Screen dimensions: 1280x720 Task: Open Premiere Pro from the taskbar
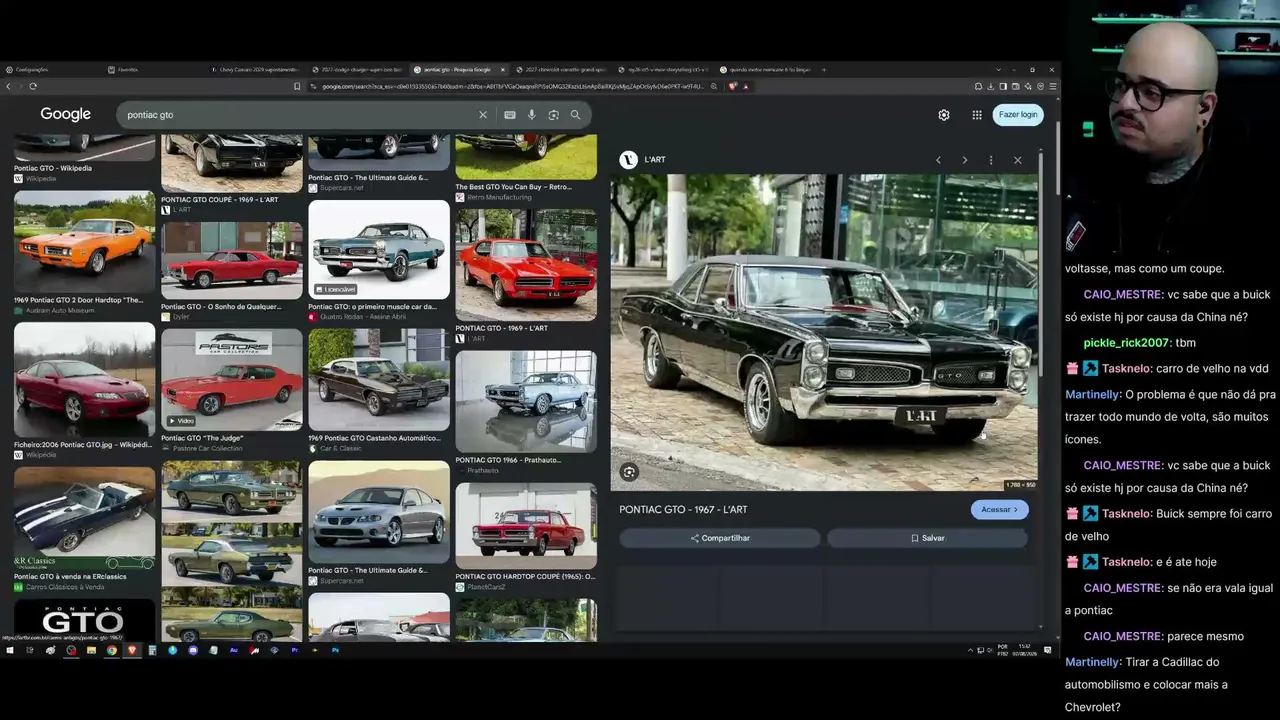(x=294, y=650)
